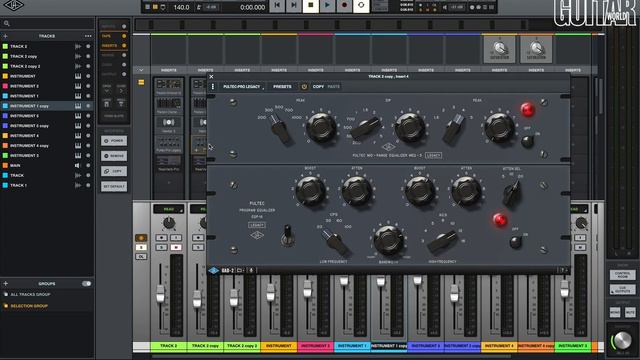Click COPY in the plugin window toolbar
The image size is (640, 360).
click(x=318, y=87)
